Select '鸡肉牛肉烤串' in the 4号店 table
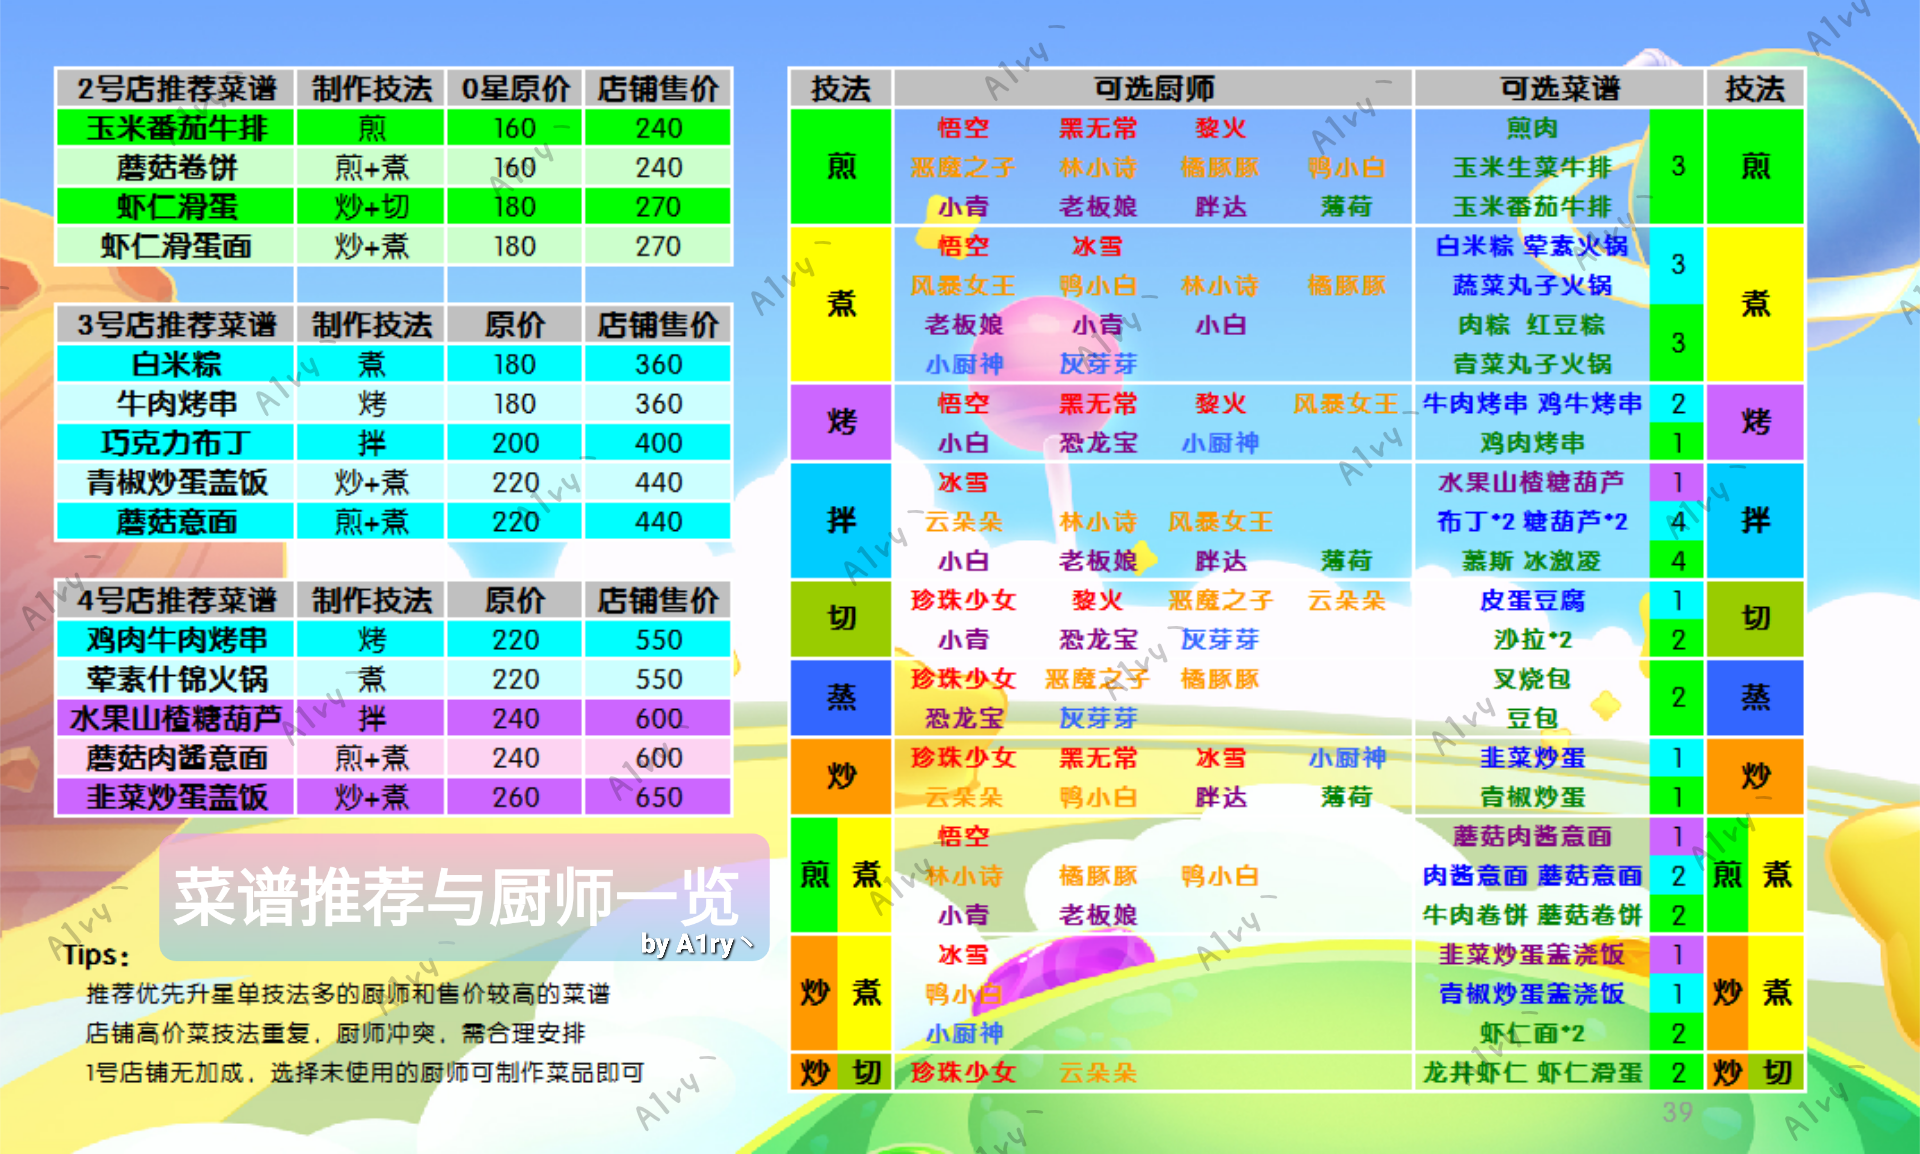 point(176,639)
